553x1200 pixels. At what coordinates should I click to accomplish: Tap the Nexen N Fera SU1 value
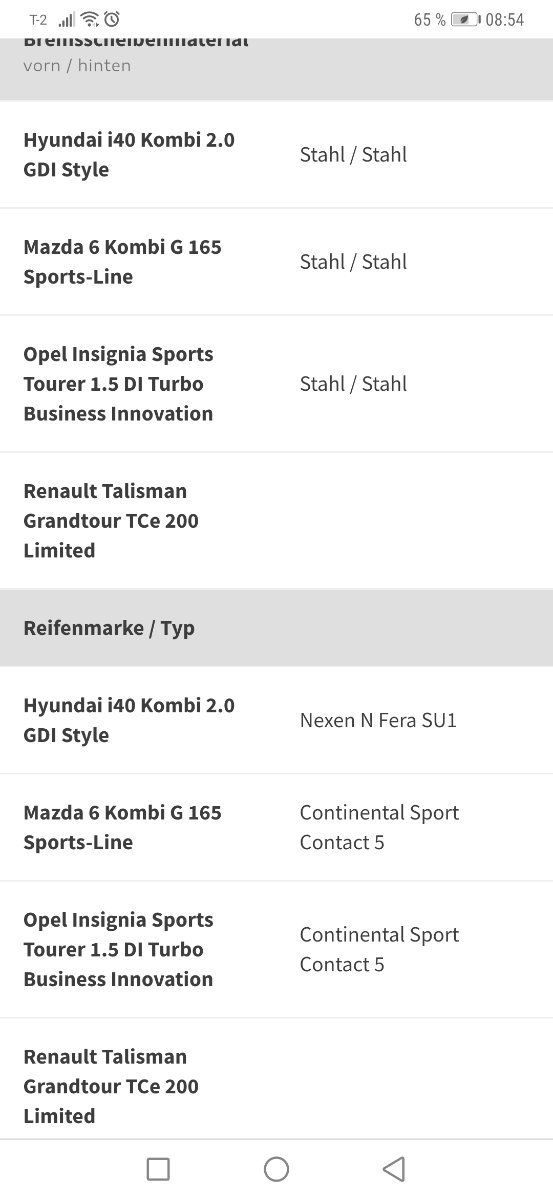coord(378,720)
